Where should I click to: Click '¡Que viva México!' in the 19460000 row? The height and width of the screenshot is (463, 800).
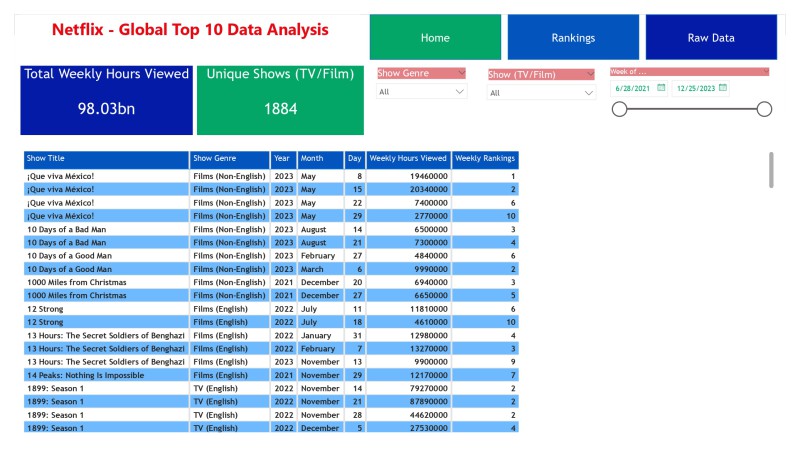point(61,176)
